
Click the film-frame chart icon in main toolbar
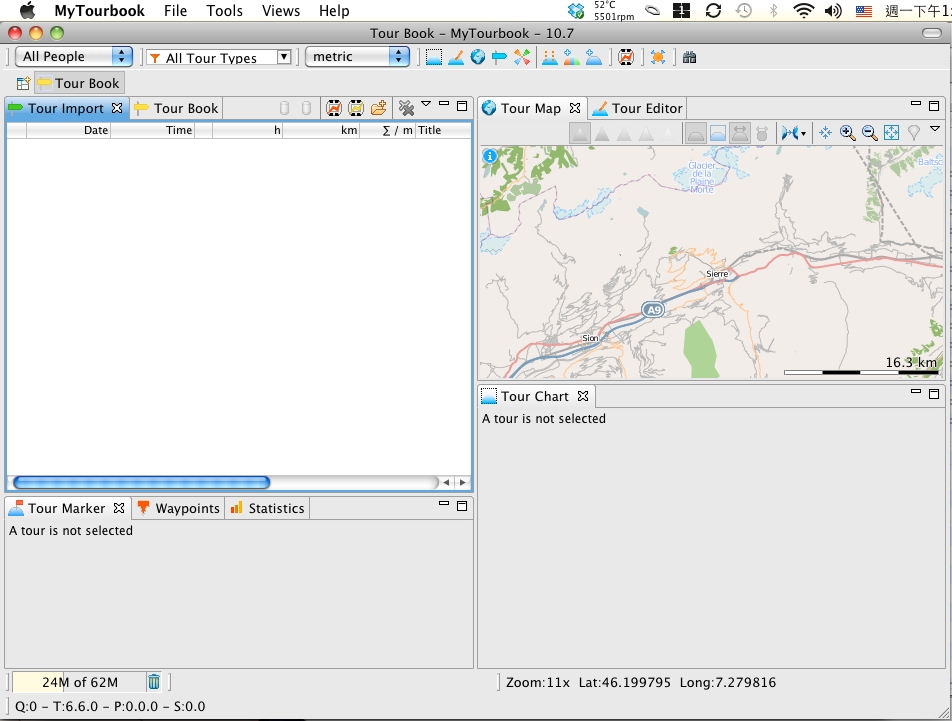626,57
